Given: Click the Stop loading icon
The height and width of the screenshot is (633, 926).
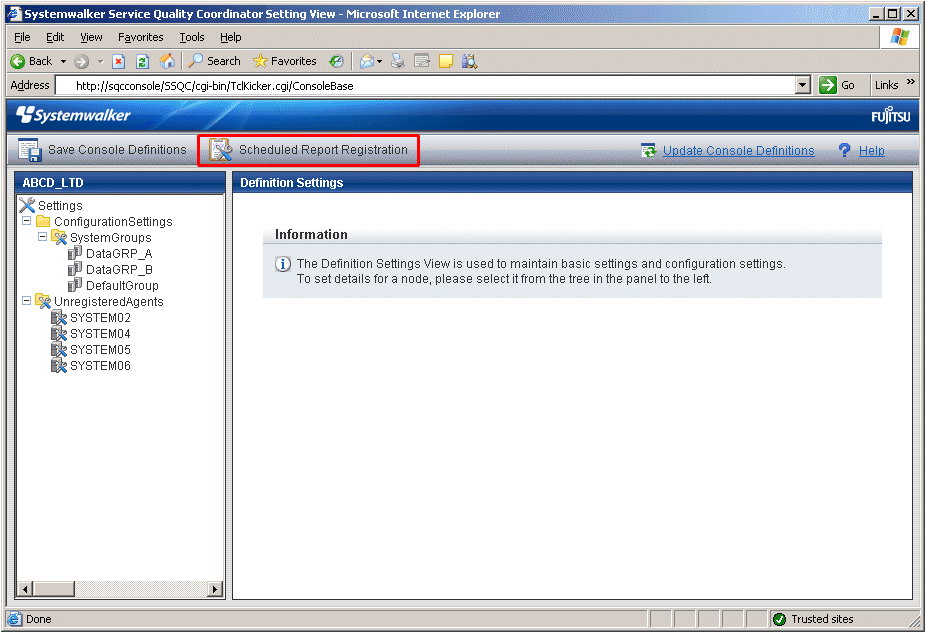Looking at the screenshot, I should pos(119,61).
